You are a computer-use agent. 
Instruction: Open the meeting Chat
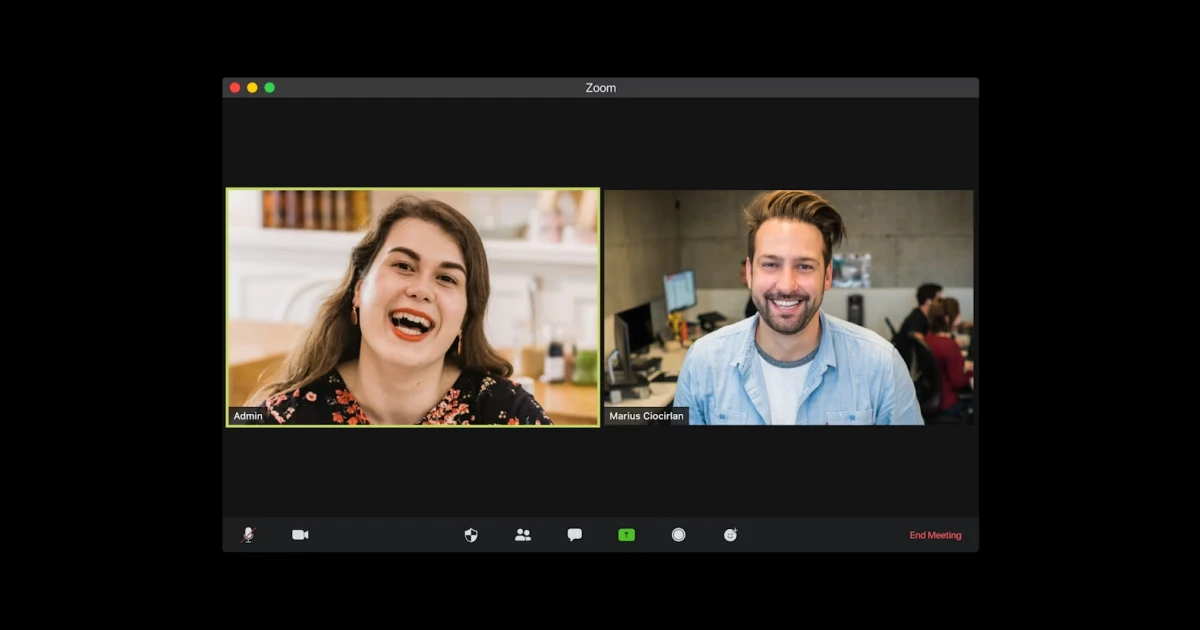pyautogui.click(x=574, y=535)
